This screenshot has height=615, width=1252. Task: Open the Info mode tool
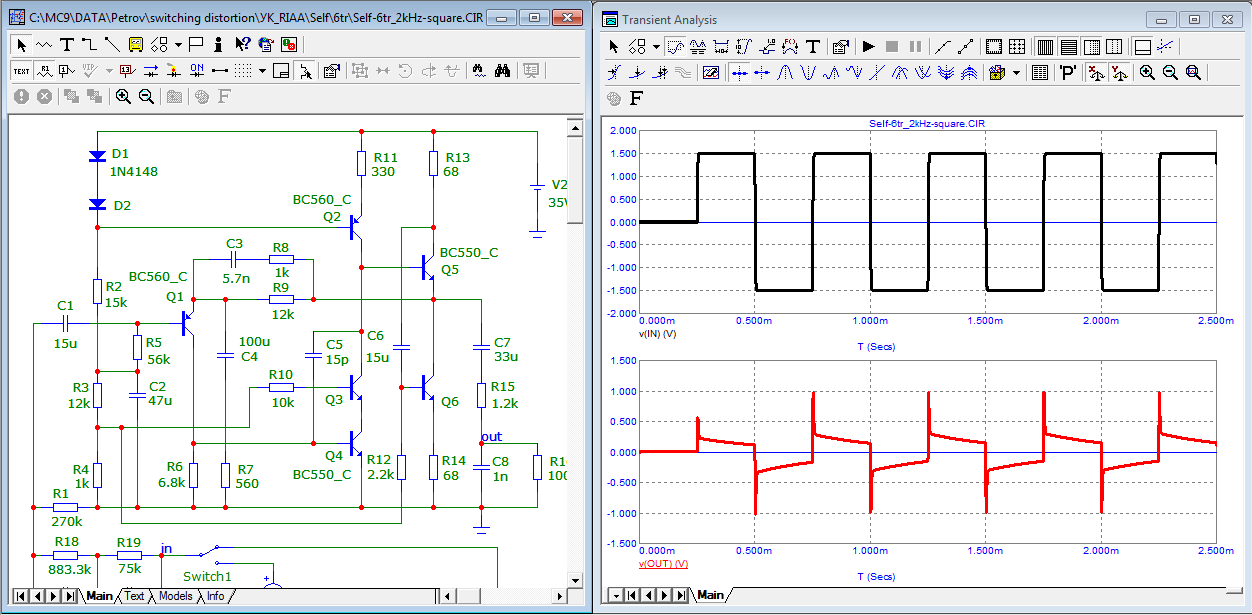point(219,44)
